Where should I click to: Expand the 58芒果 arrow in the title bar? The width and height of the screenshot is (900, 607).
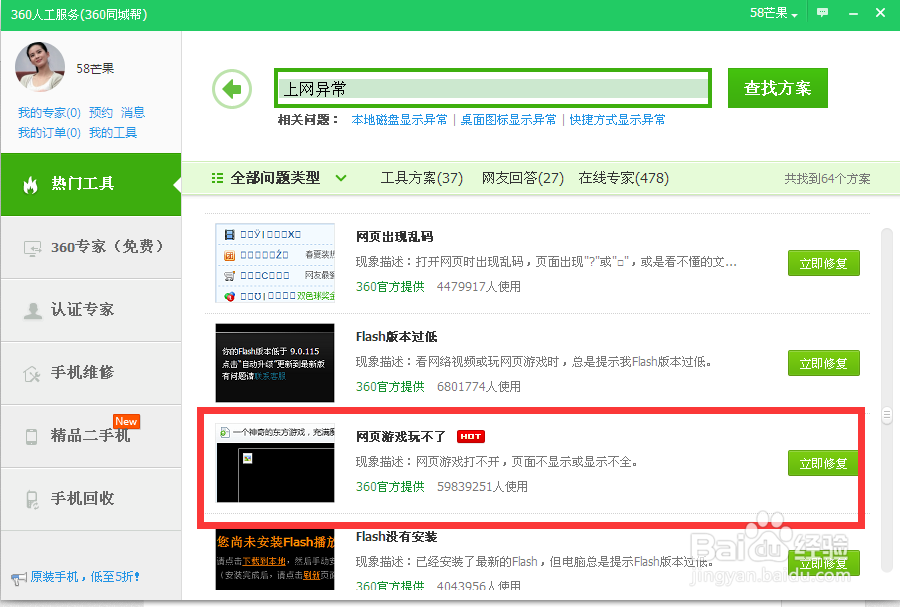click(x=793, y=13)
